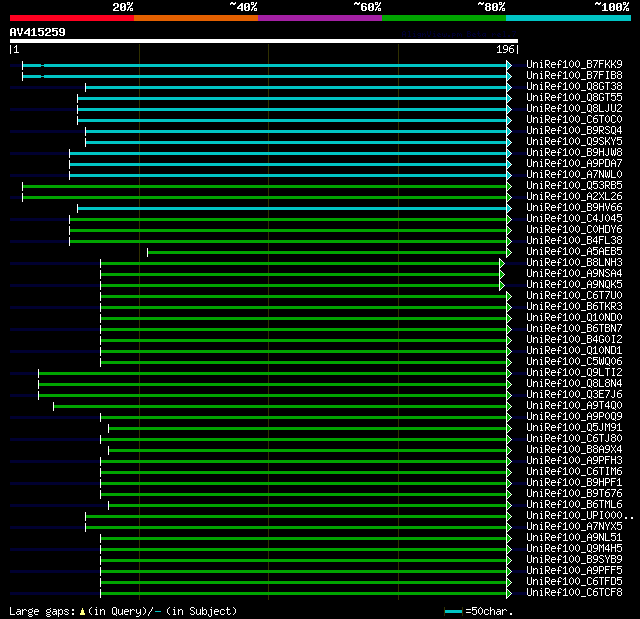Viewport: 640px width, 619px height.
Task: Click the end arrowhead of UniRef100_B7FKK9 alignment
Action: pyautogui.click(x=509, y=65)
